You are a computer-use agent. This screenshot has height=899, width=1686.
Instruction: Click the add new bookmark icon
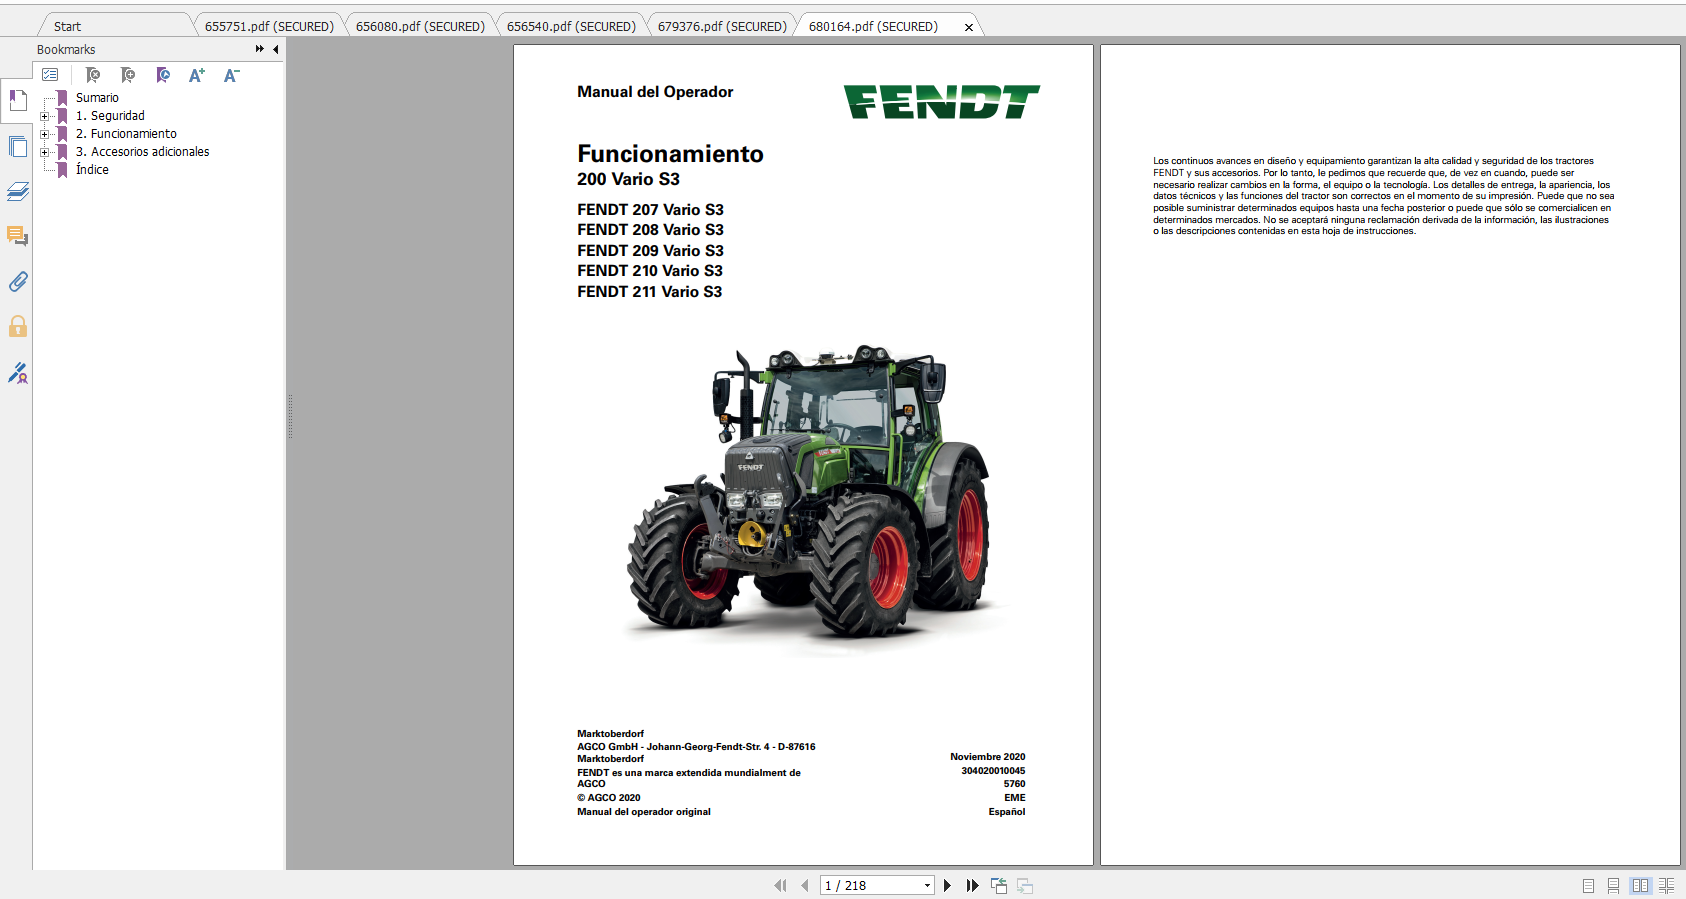tap(128, 75)
